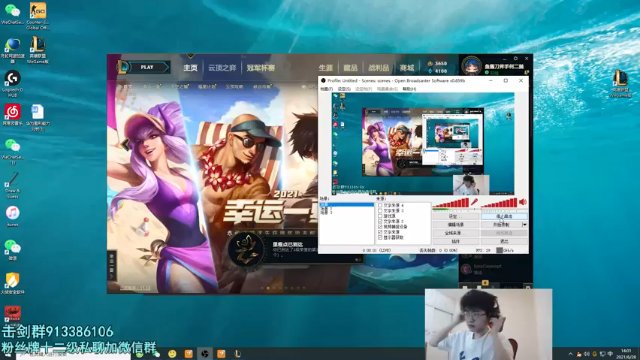
Task: Open the Draw & Guess desktop shortcut
Action: [x=13, y=185]
